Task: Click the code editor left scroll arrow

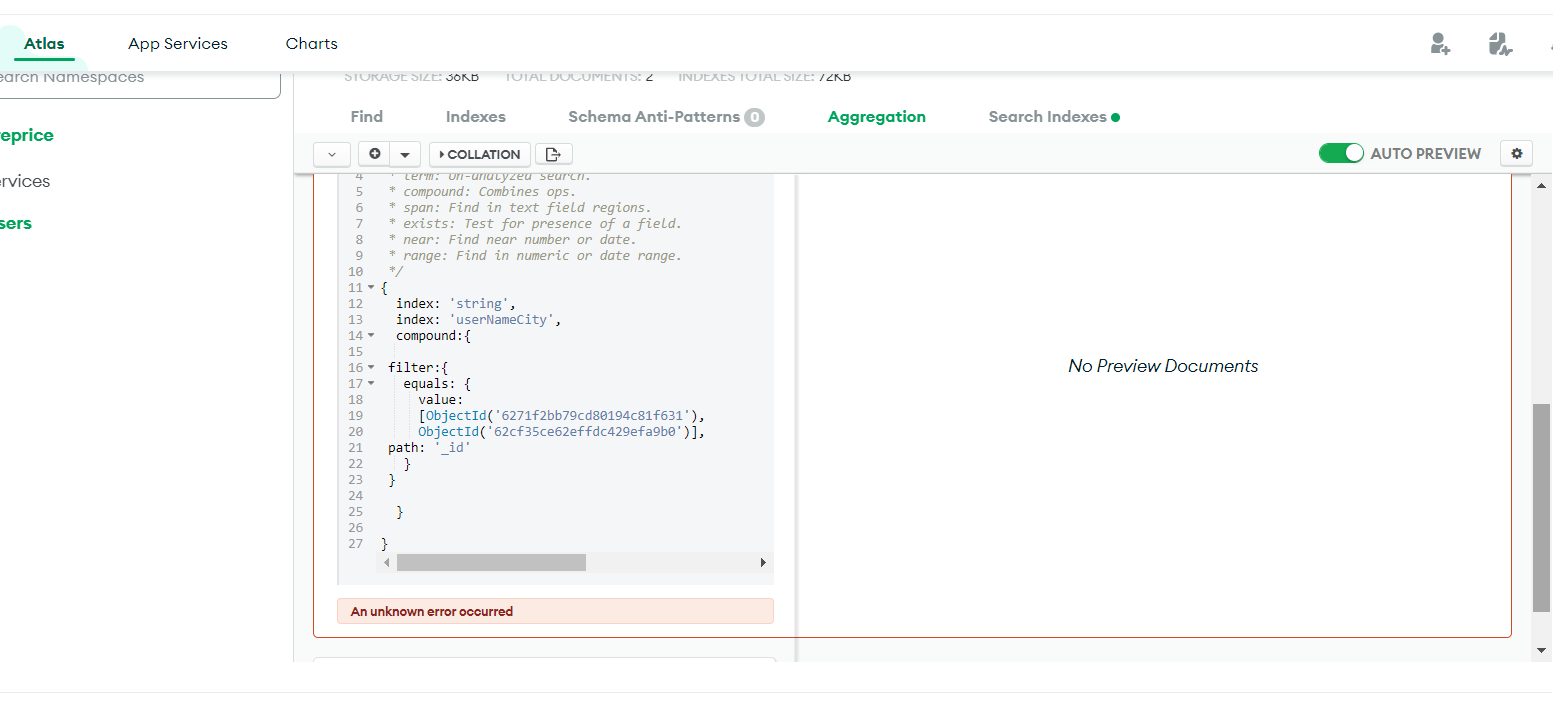Action: [387, 563]
